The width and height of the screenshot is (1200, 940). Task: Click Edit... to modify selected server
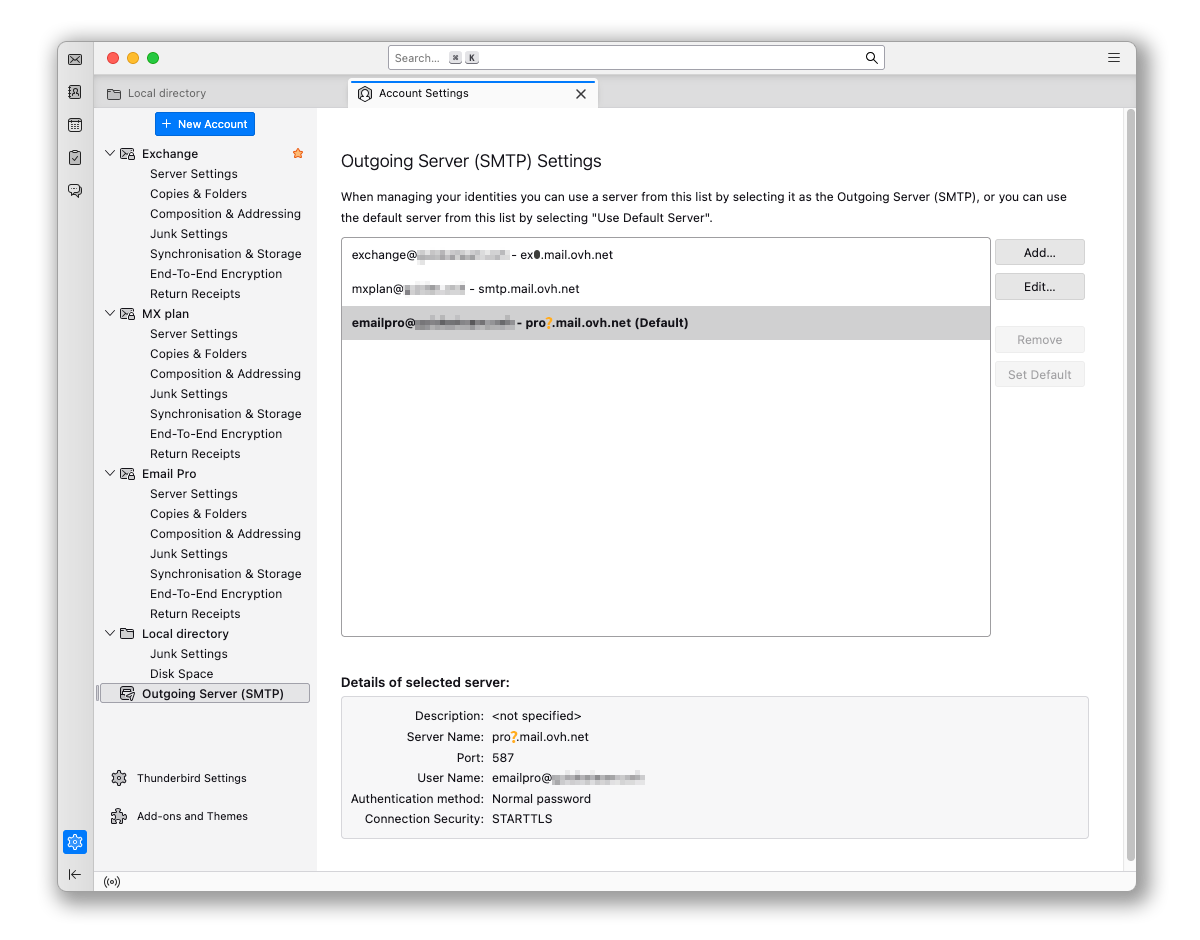coord(1039,287)
